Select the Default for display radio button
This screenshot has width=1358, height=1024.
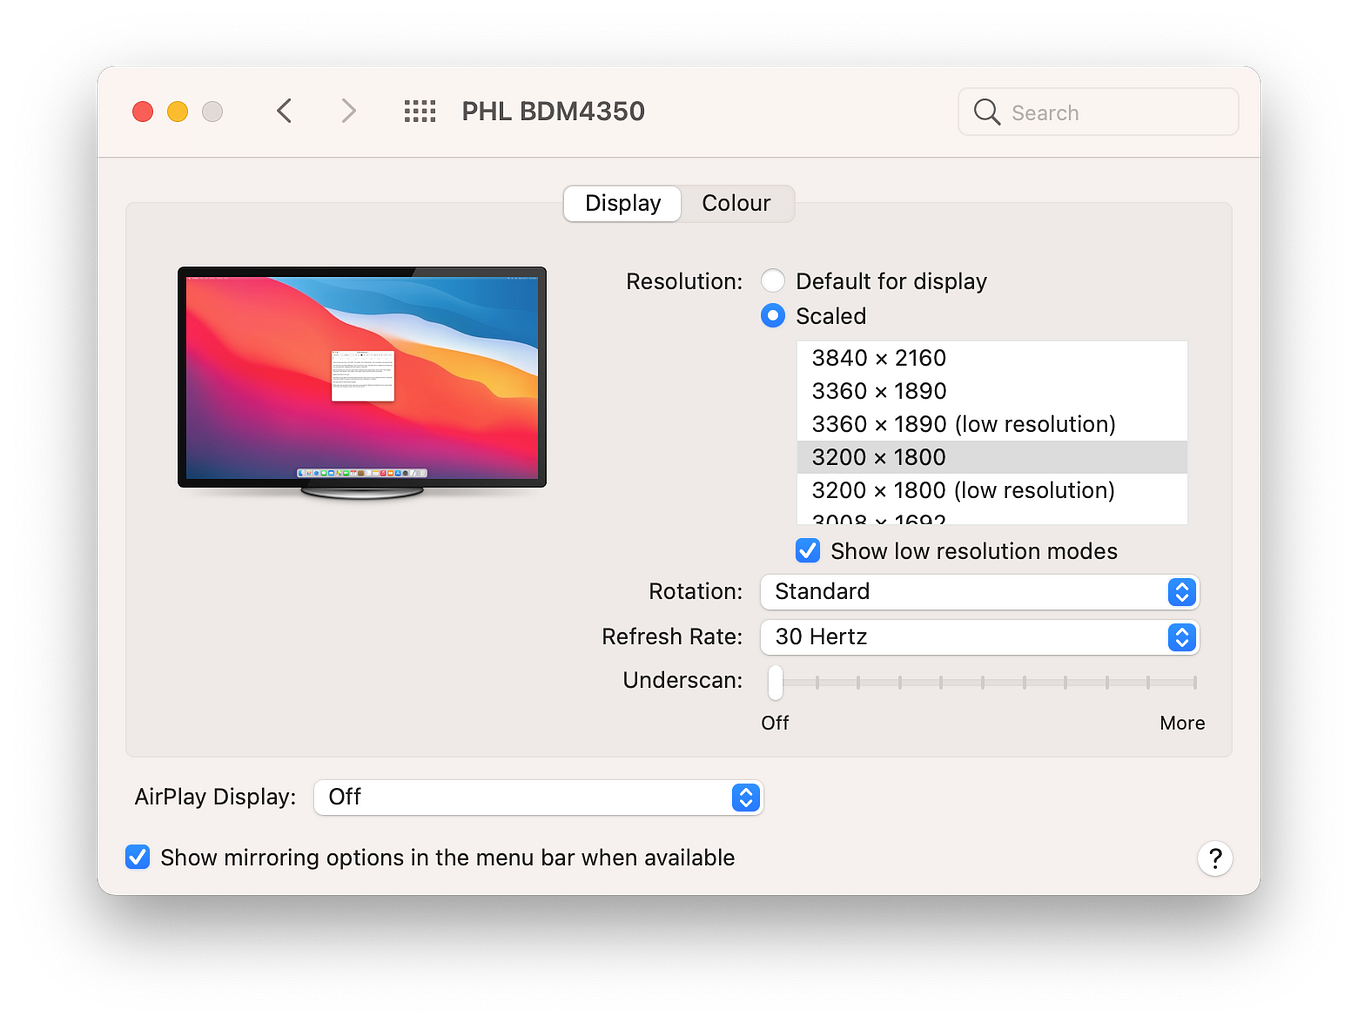point(773,281)
